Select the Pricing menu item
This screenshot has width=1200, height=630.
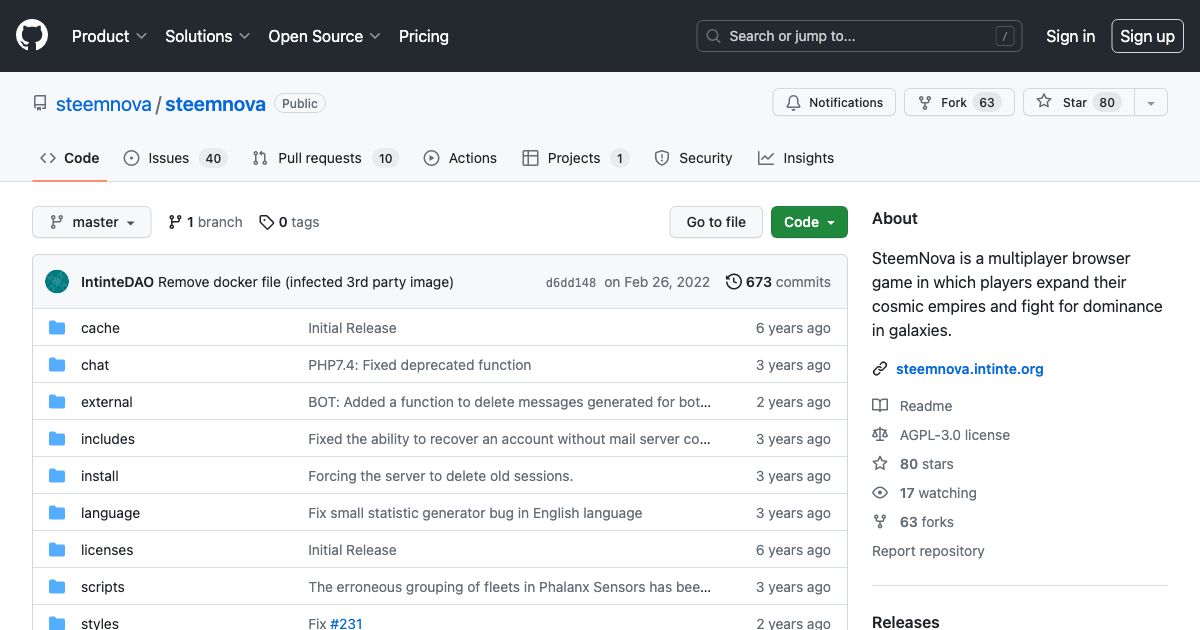pos(423,36)
